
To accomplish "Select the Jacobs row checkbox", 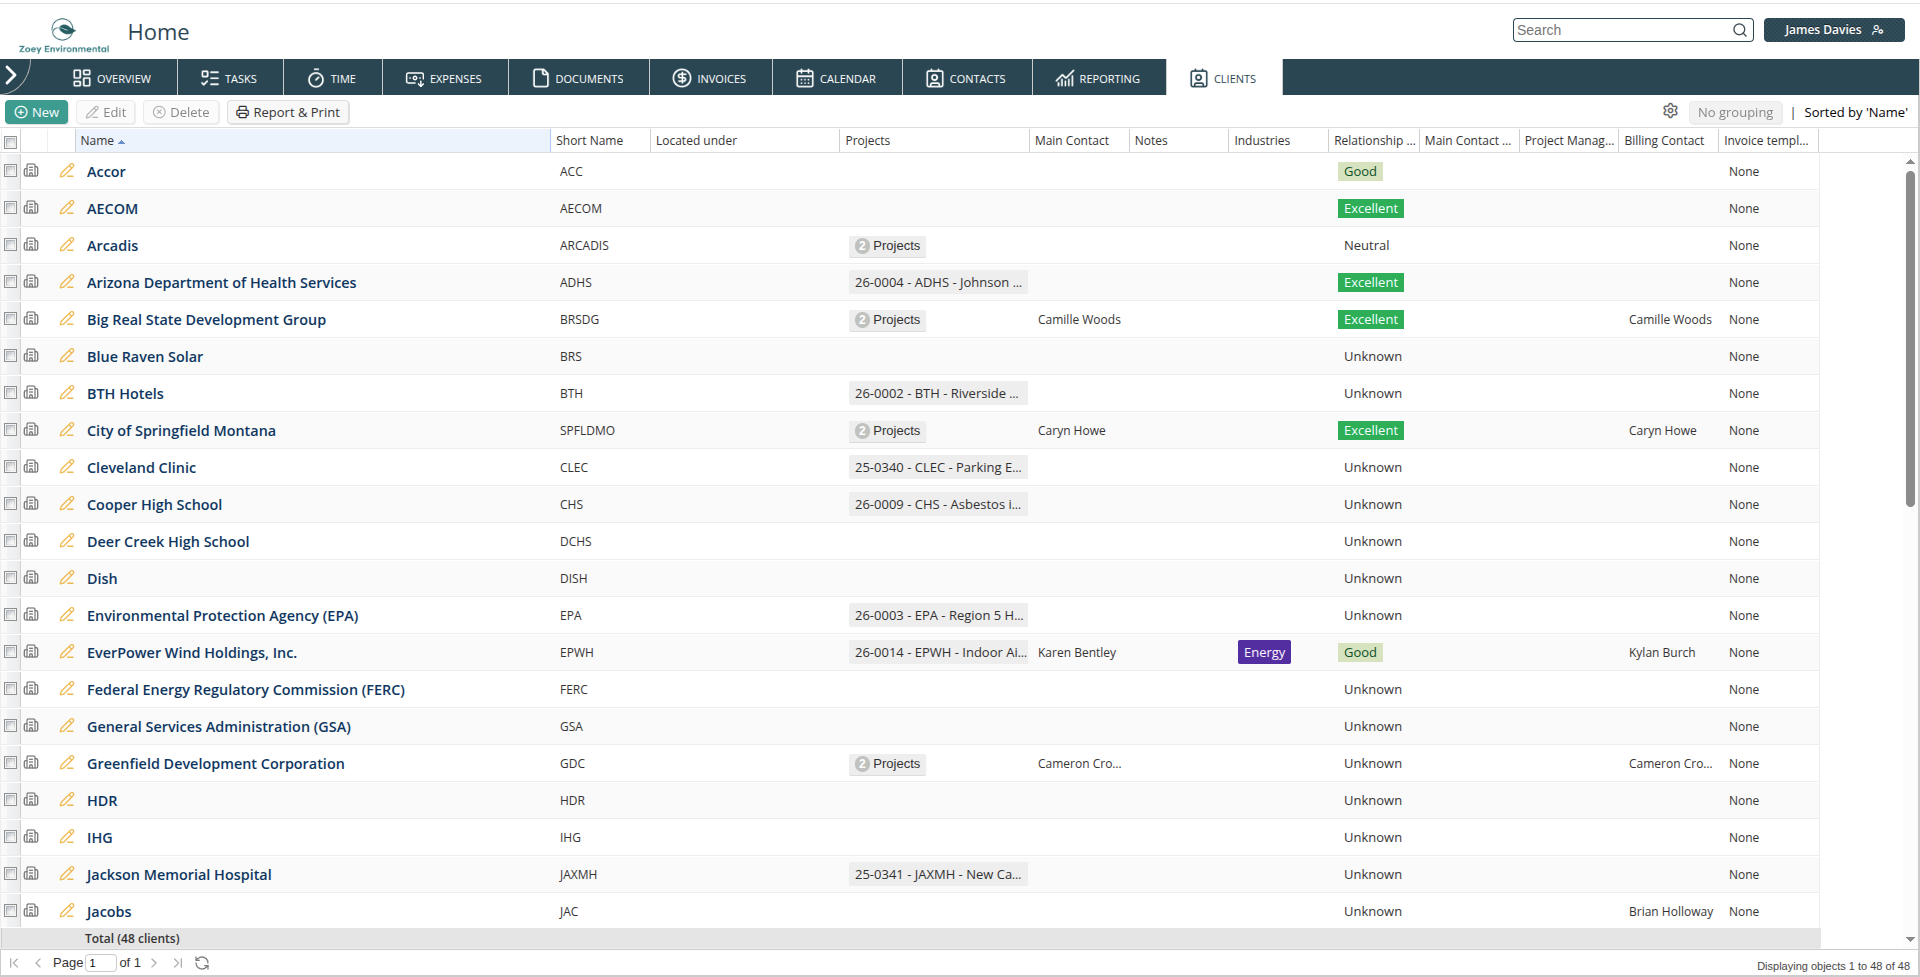I will pyautogui.click(x=11, y=911).
